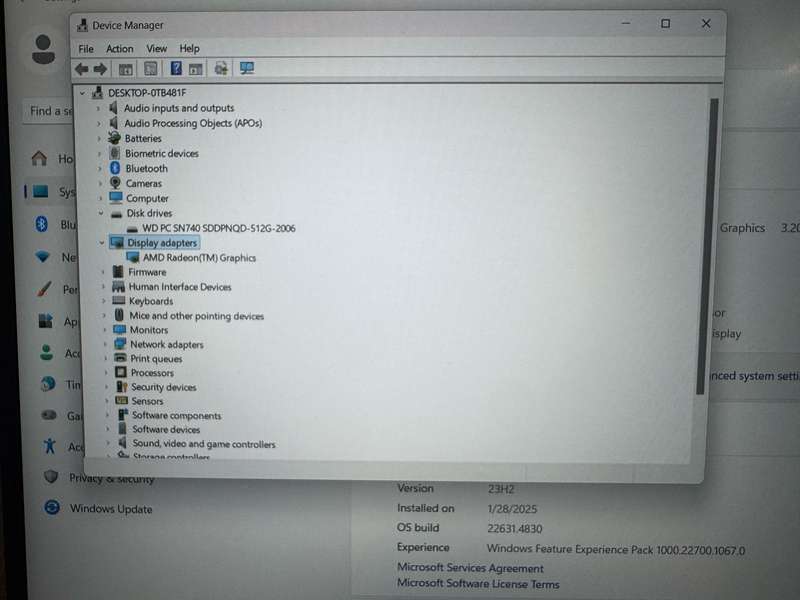Viewport: 800px width, 600px height.
Task: Click the Forward arrow in Device Manager toolbar
Action: click(101, 69)
